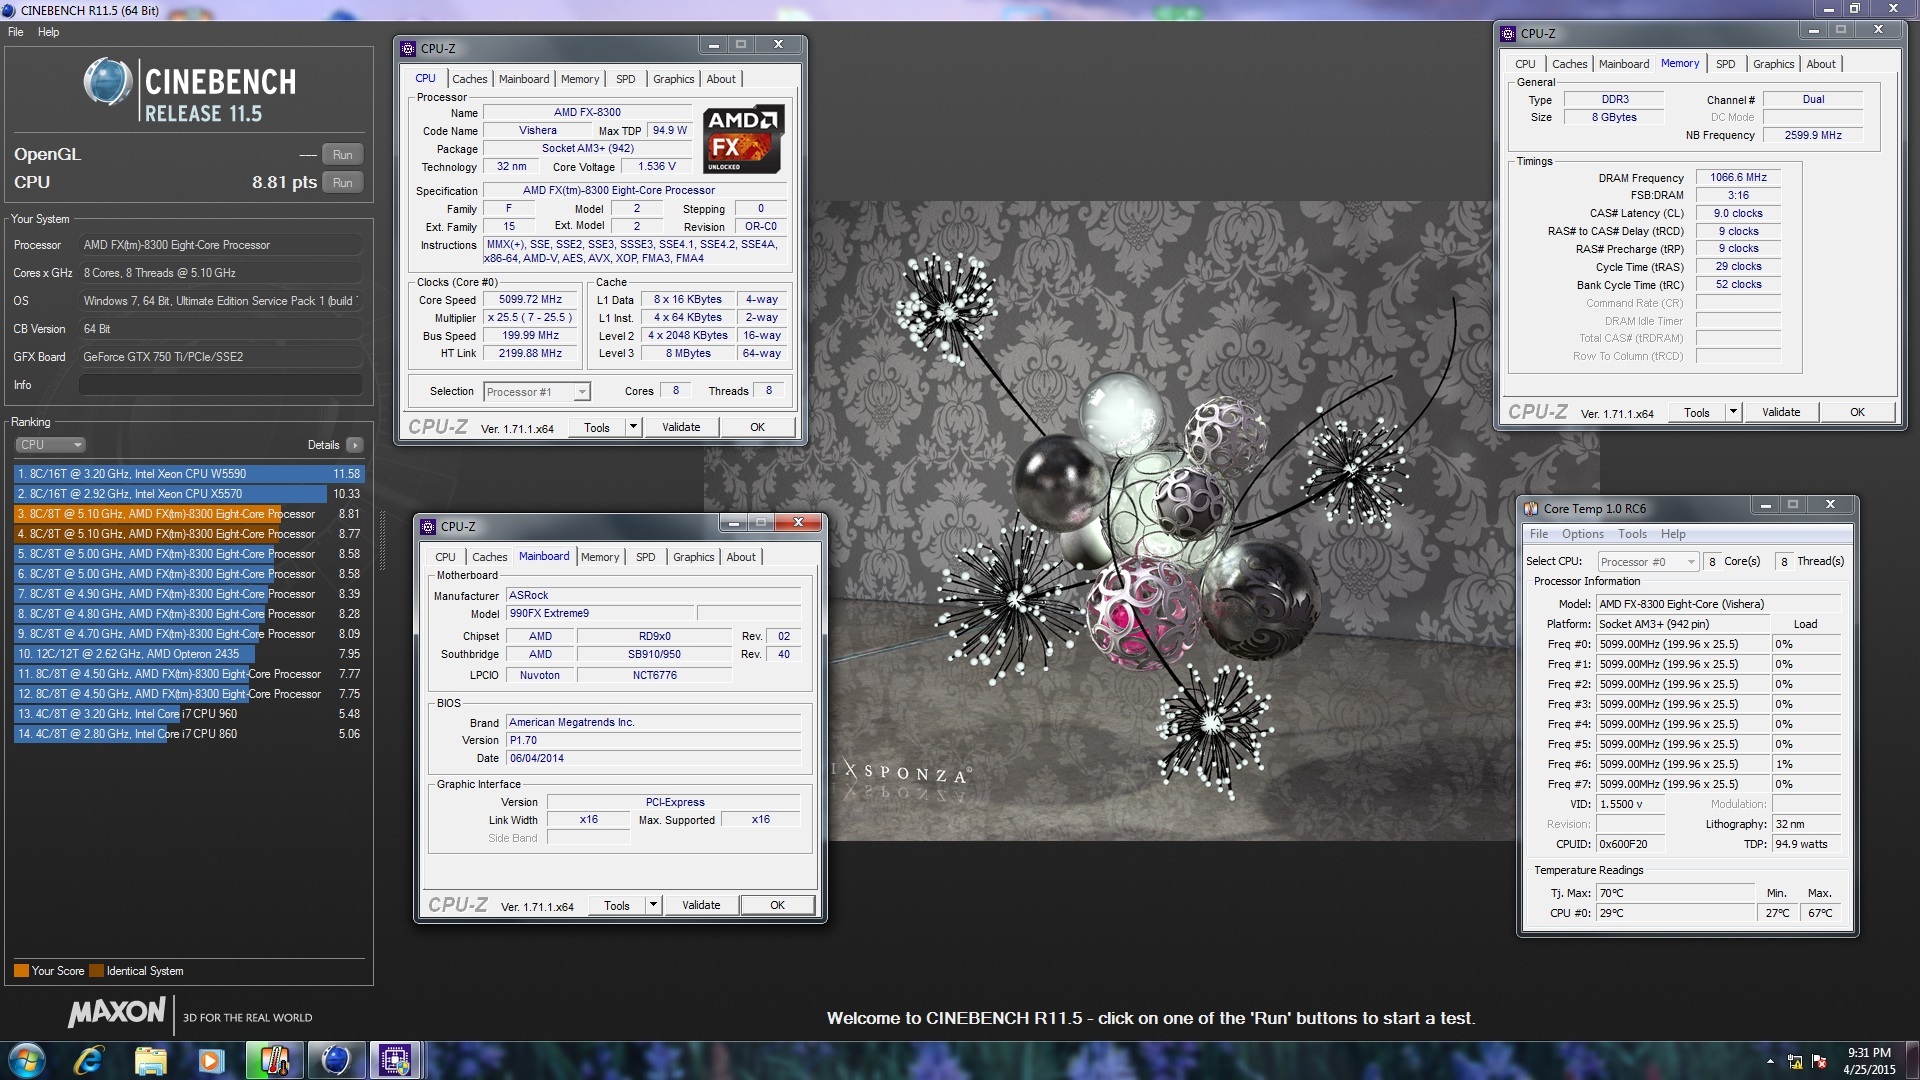
Task: Click OK in CPU-Z Memory window
Action: coord(1857,412)
